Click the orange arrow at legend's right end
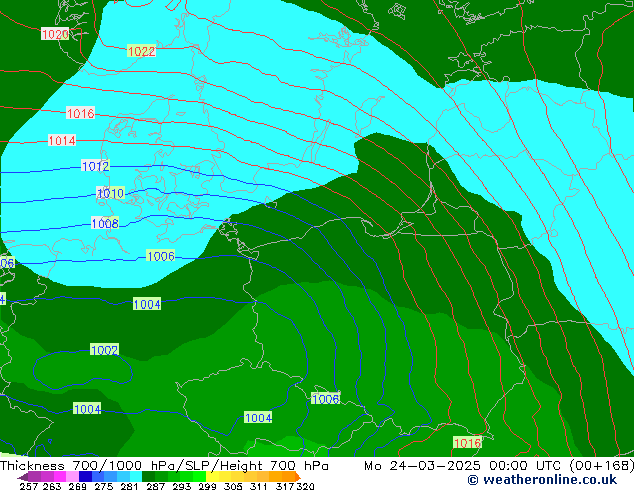634x490 pixels. (x=298, y=476)
